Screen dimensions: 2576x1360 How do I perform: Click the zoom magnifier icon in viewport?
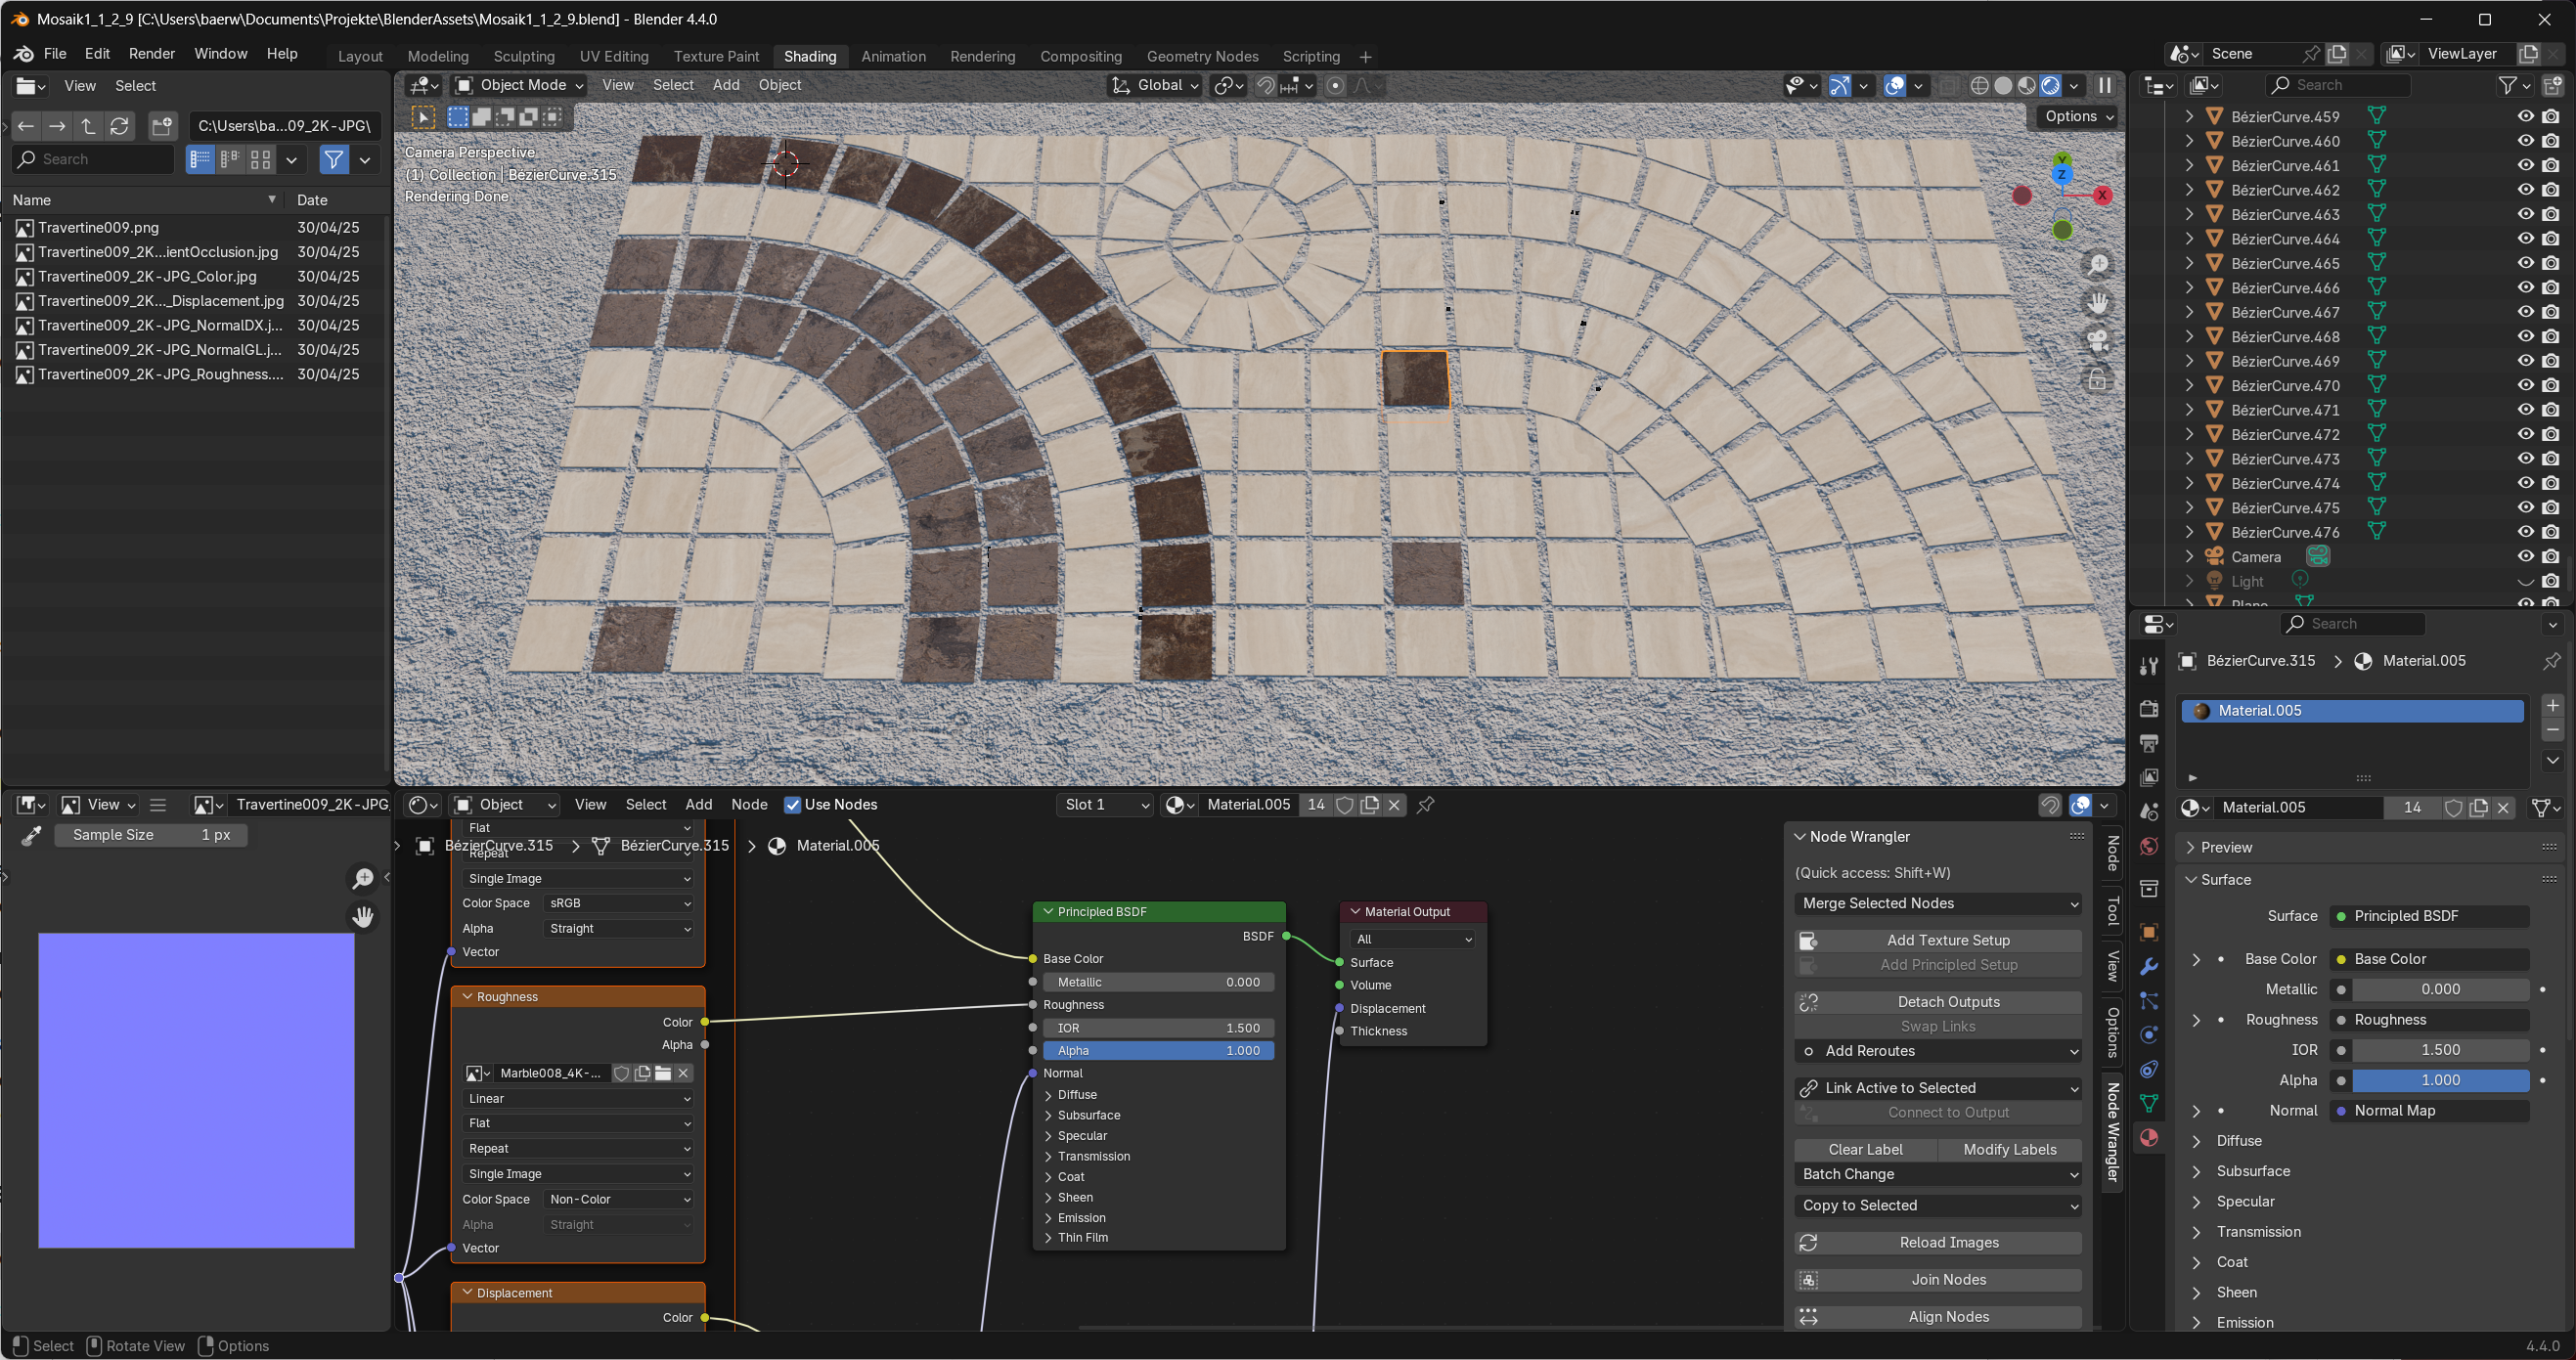(x=2097, y=265)
